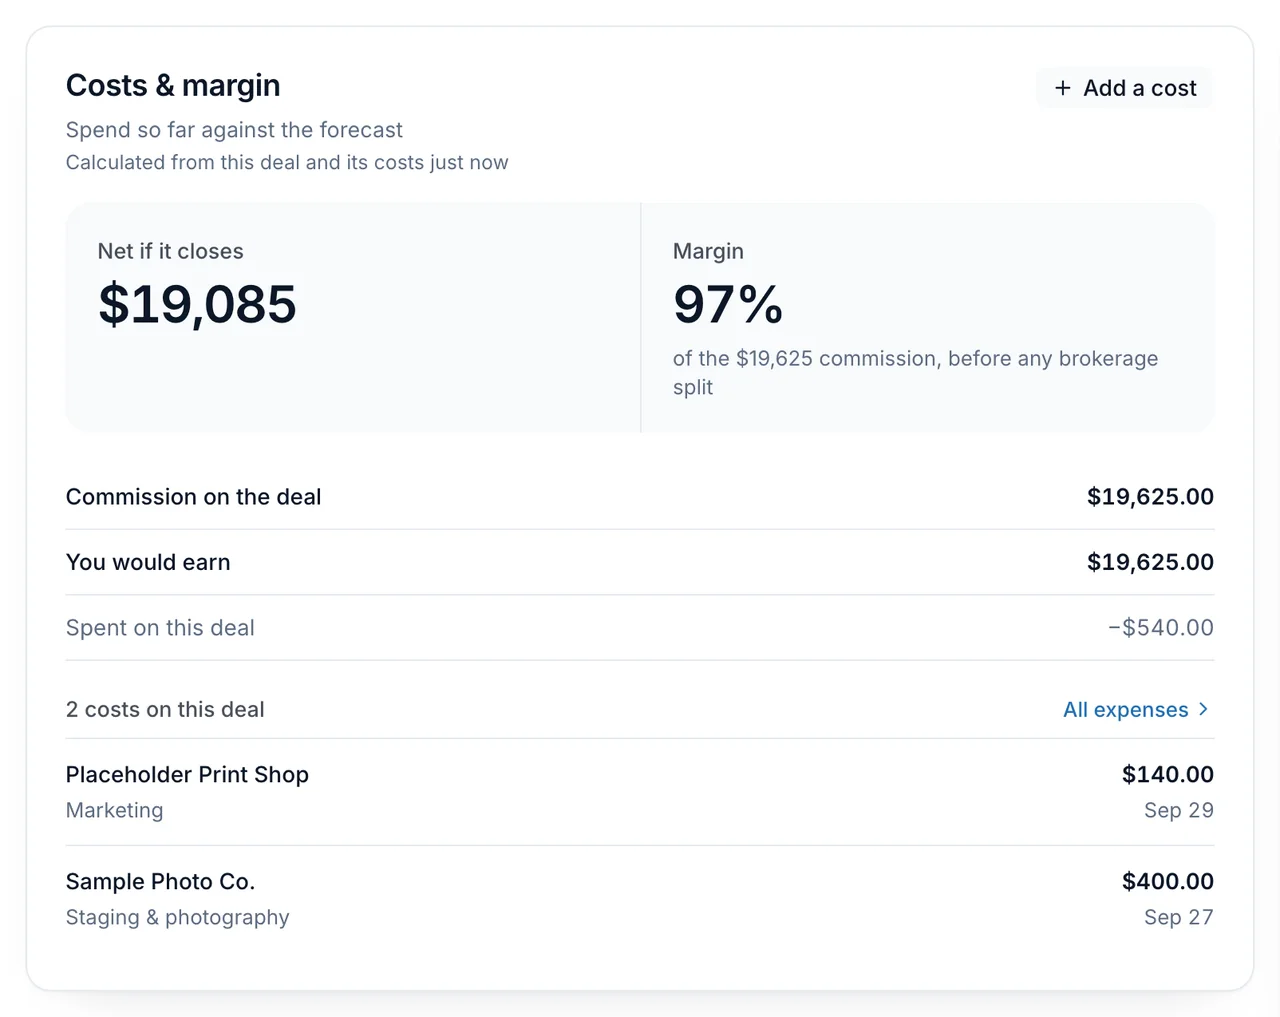This screenshot has width=1280, height=1017.
Task: Click the Margin label
Action: (708, 251)
